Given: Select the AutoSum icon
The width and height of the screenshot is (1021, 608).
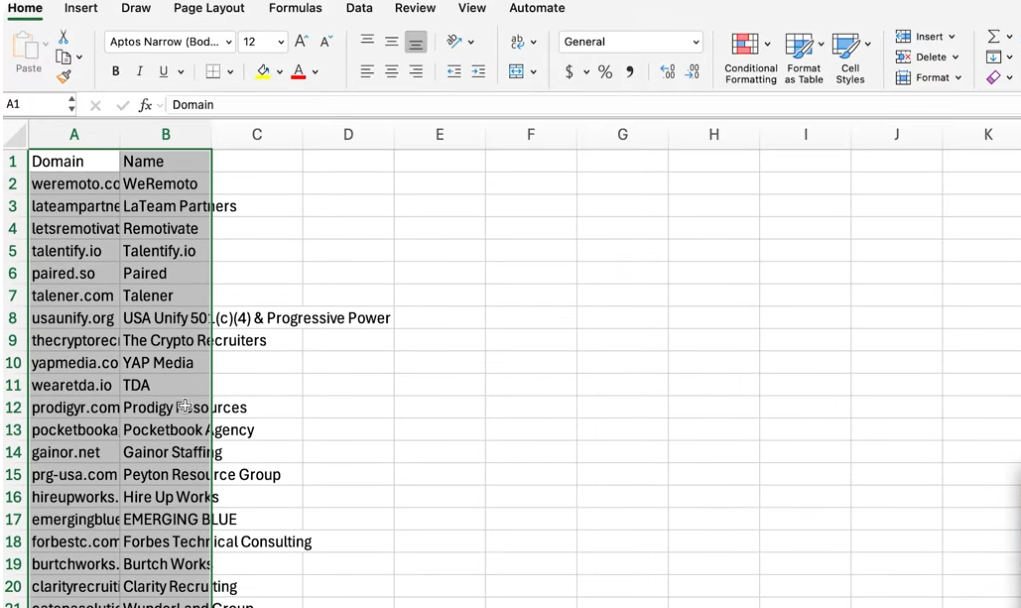Looking at the screenshot, I should pos(990,36).
